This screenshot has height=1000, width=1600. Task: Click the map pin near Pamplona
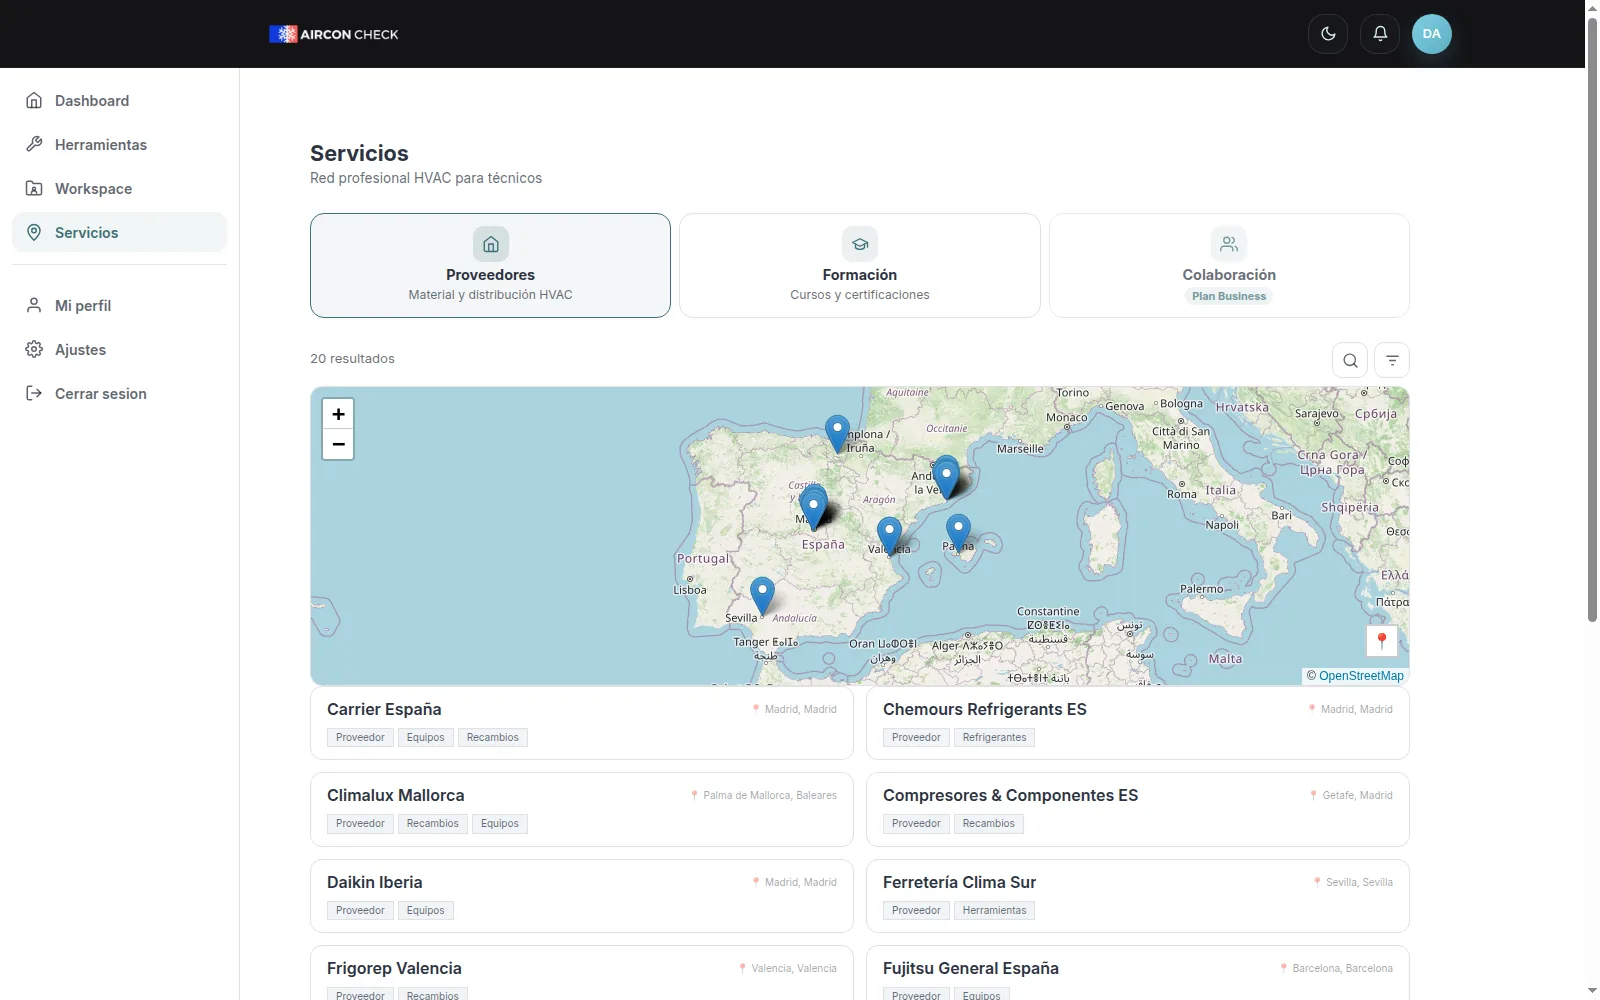pyautogui.click(x=837, y=433)
